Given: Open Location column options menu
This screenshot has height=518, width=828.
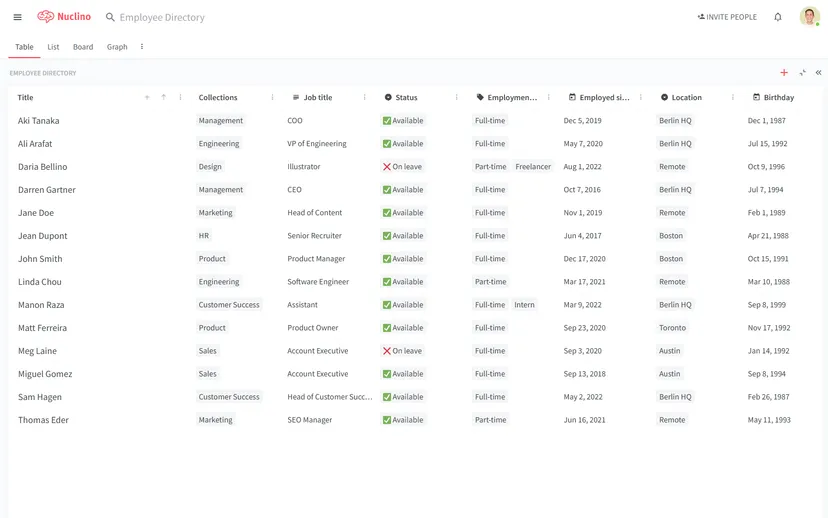Looking at the screenshot, I should (732, 97).
